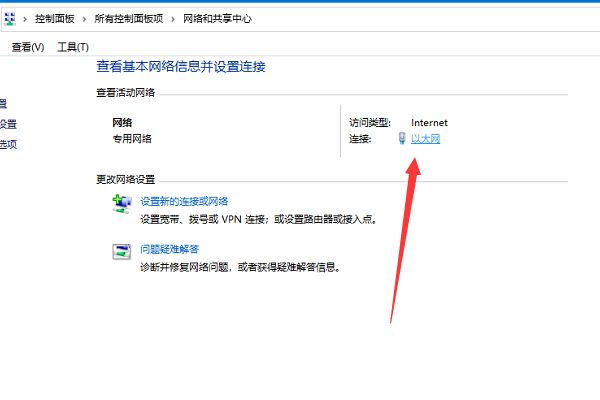Go to 所有控制面板项 in the breadcrumb
This screenshot has height=400, width=600.
pos(129,18)
